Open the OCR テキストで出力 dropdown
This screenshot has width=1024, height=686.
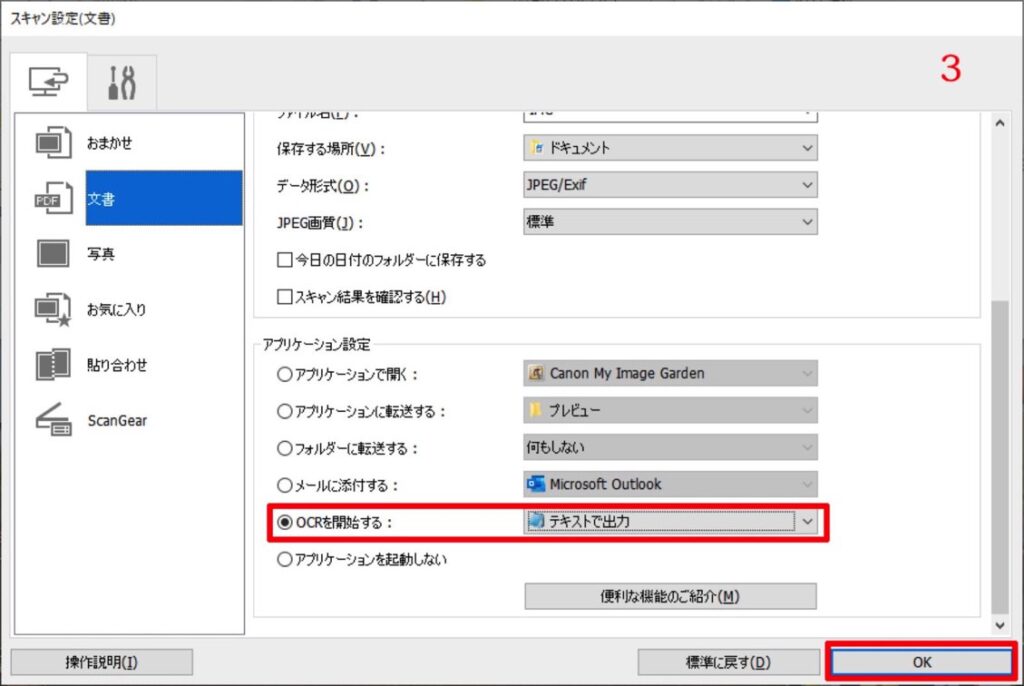click(808, 521)
